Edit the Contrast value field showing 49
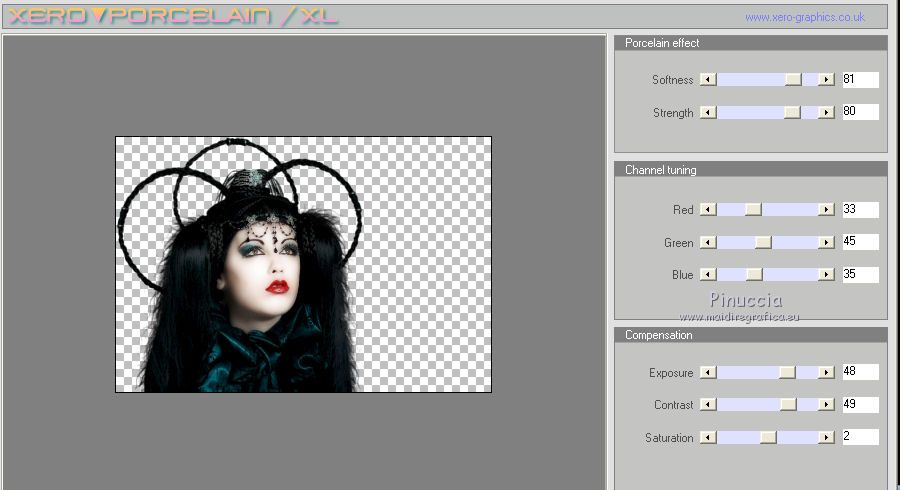The width and height of the screenshot is (900, 490). (860, 405)
